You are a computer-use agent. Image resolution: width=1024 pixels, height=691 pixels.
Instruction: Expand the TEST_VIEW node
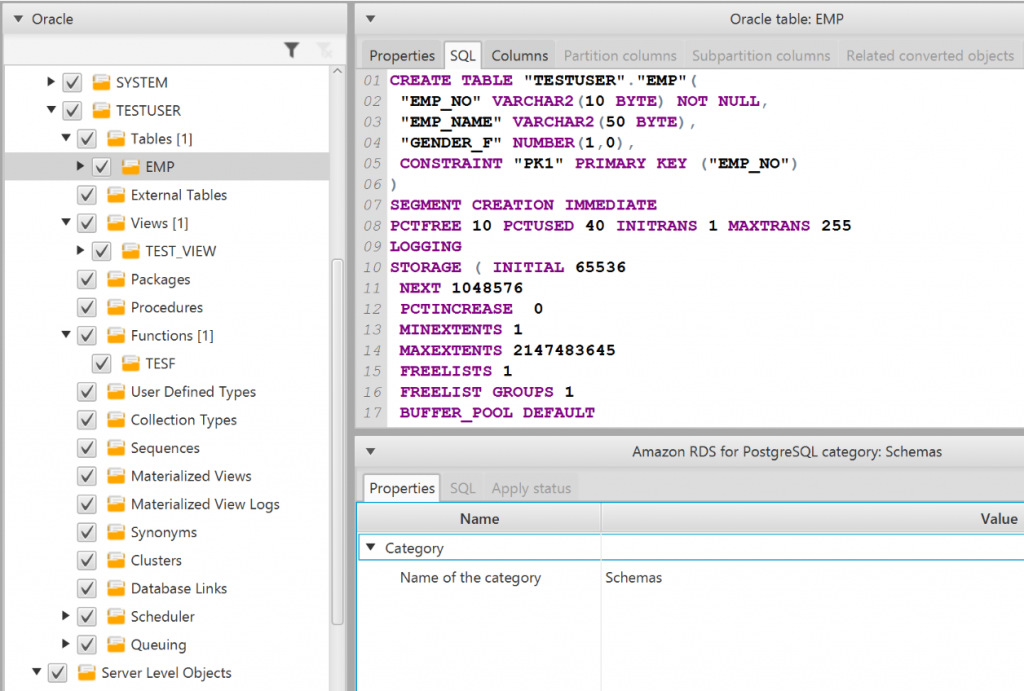point(80,250)
